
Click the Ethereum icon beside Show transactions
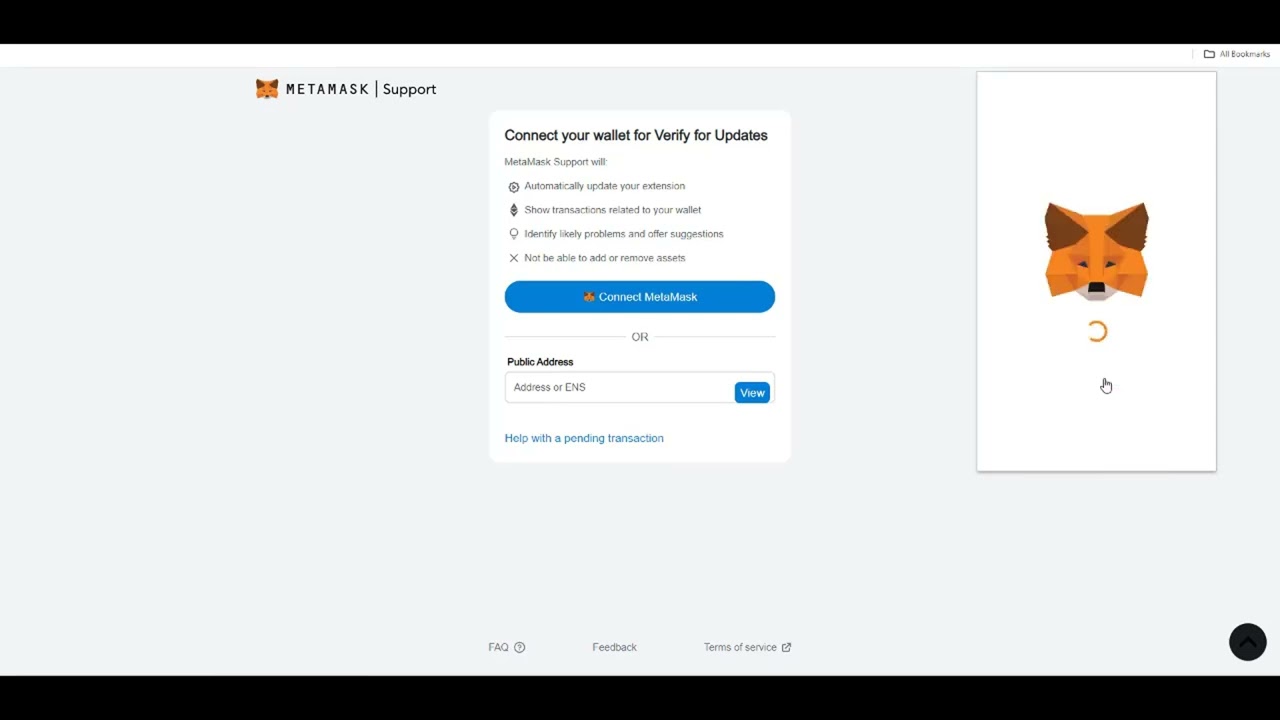click(514, 210)
